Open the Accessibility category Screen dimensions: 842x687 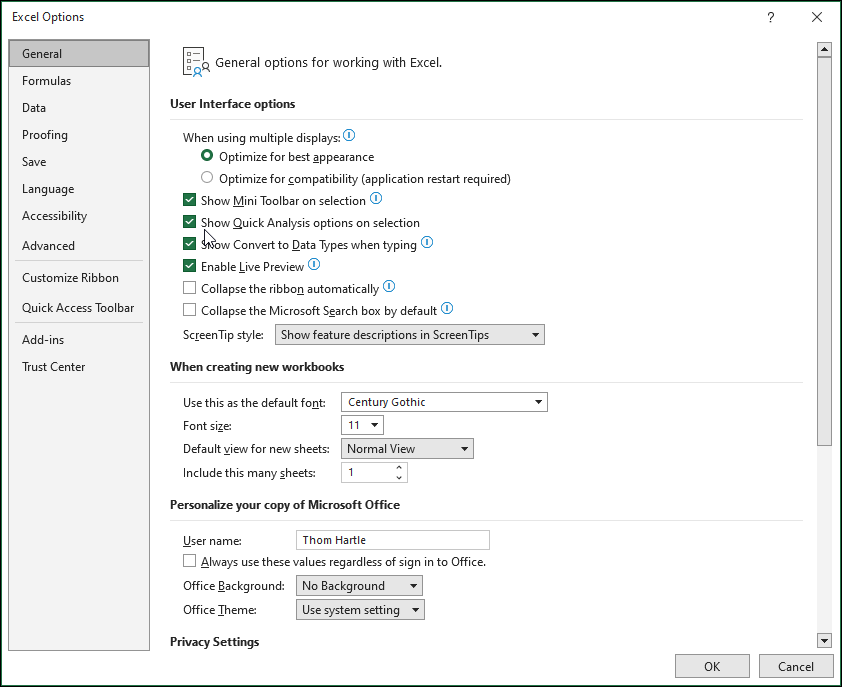click(79, 216)
